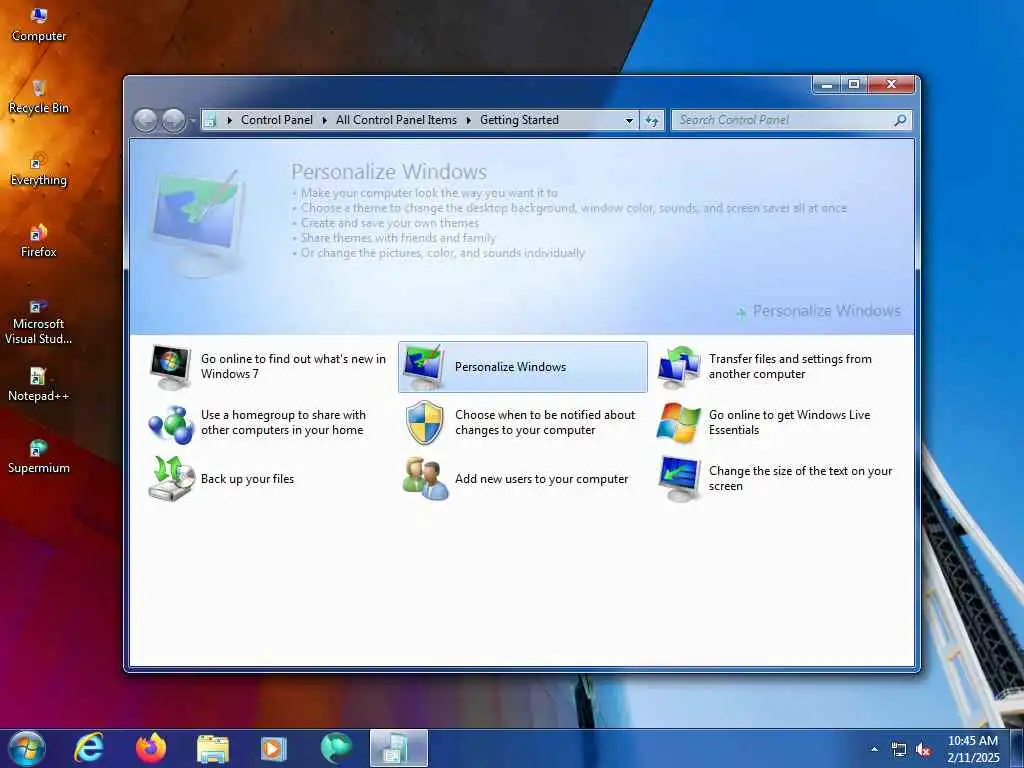Click the Control Panel address bar icon
The image size is (1024, 768).
click(210, 120)
